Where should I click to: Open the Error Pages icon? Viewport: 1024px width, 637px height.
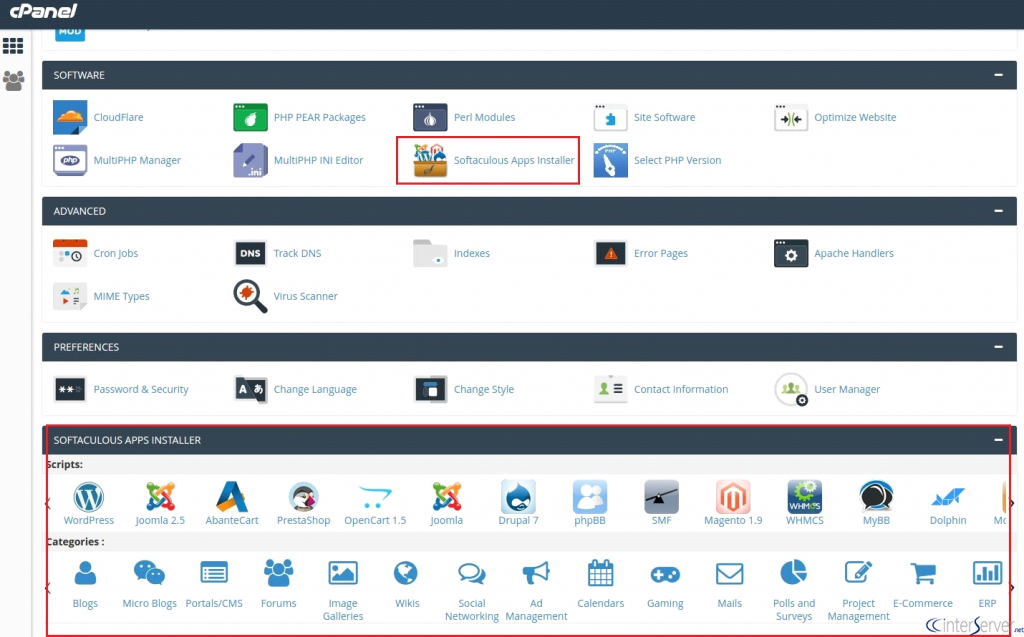point(610,253)
